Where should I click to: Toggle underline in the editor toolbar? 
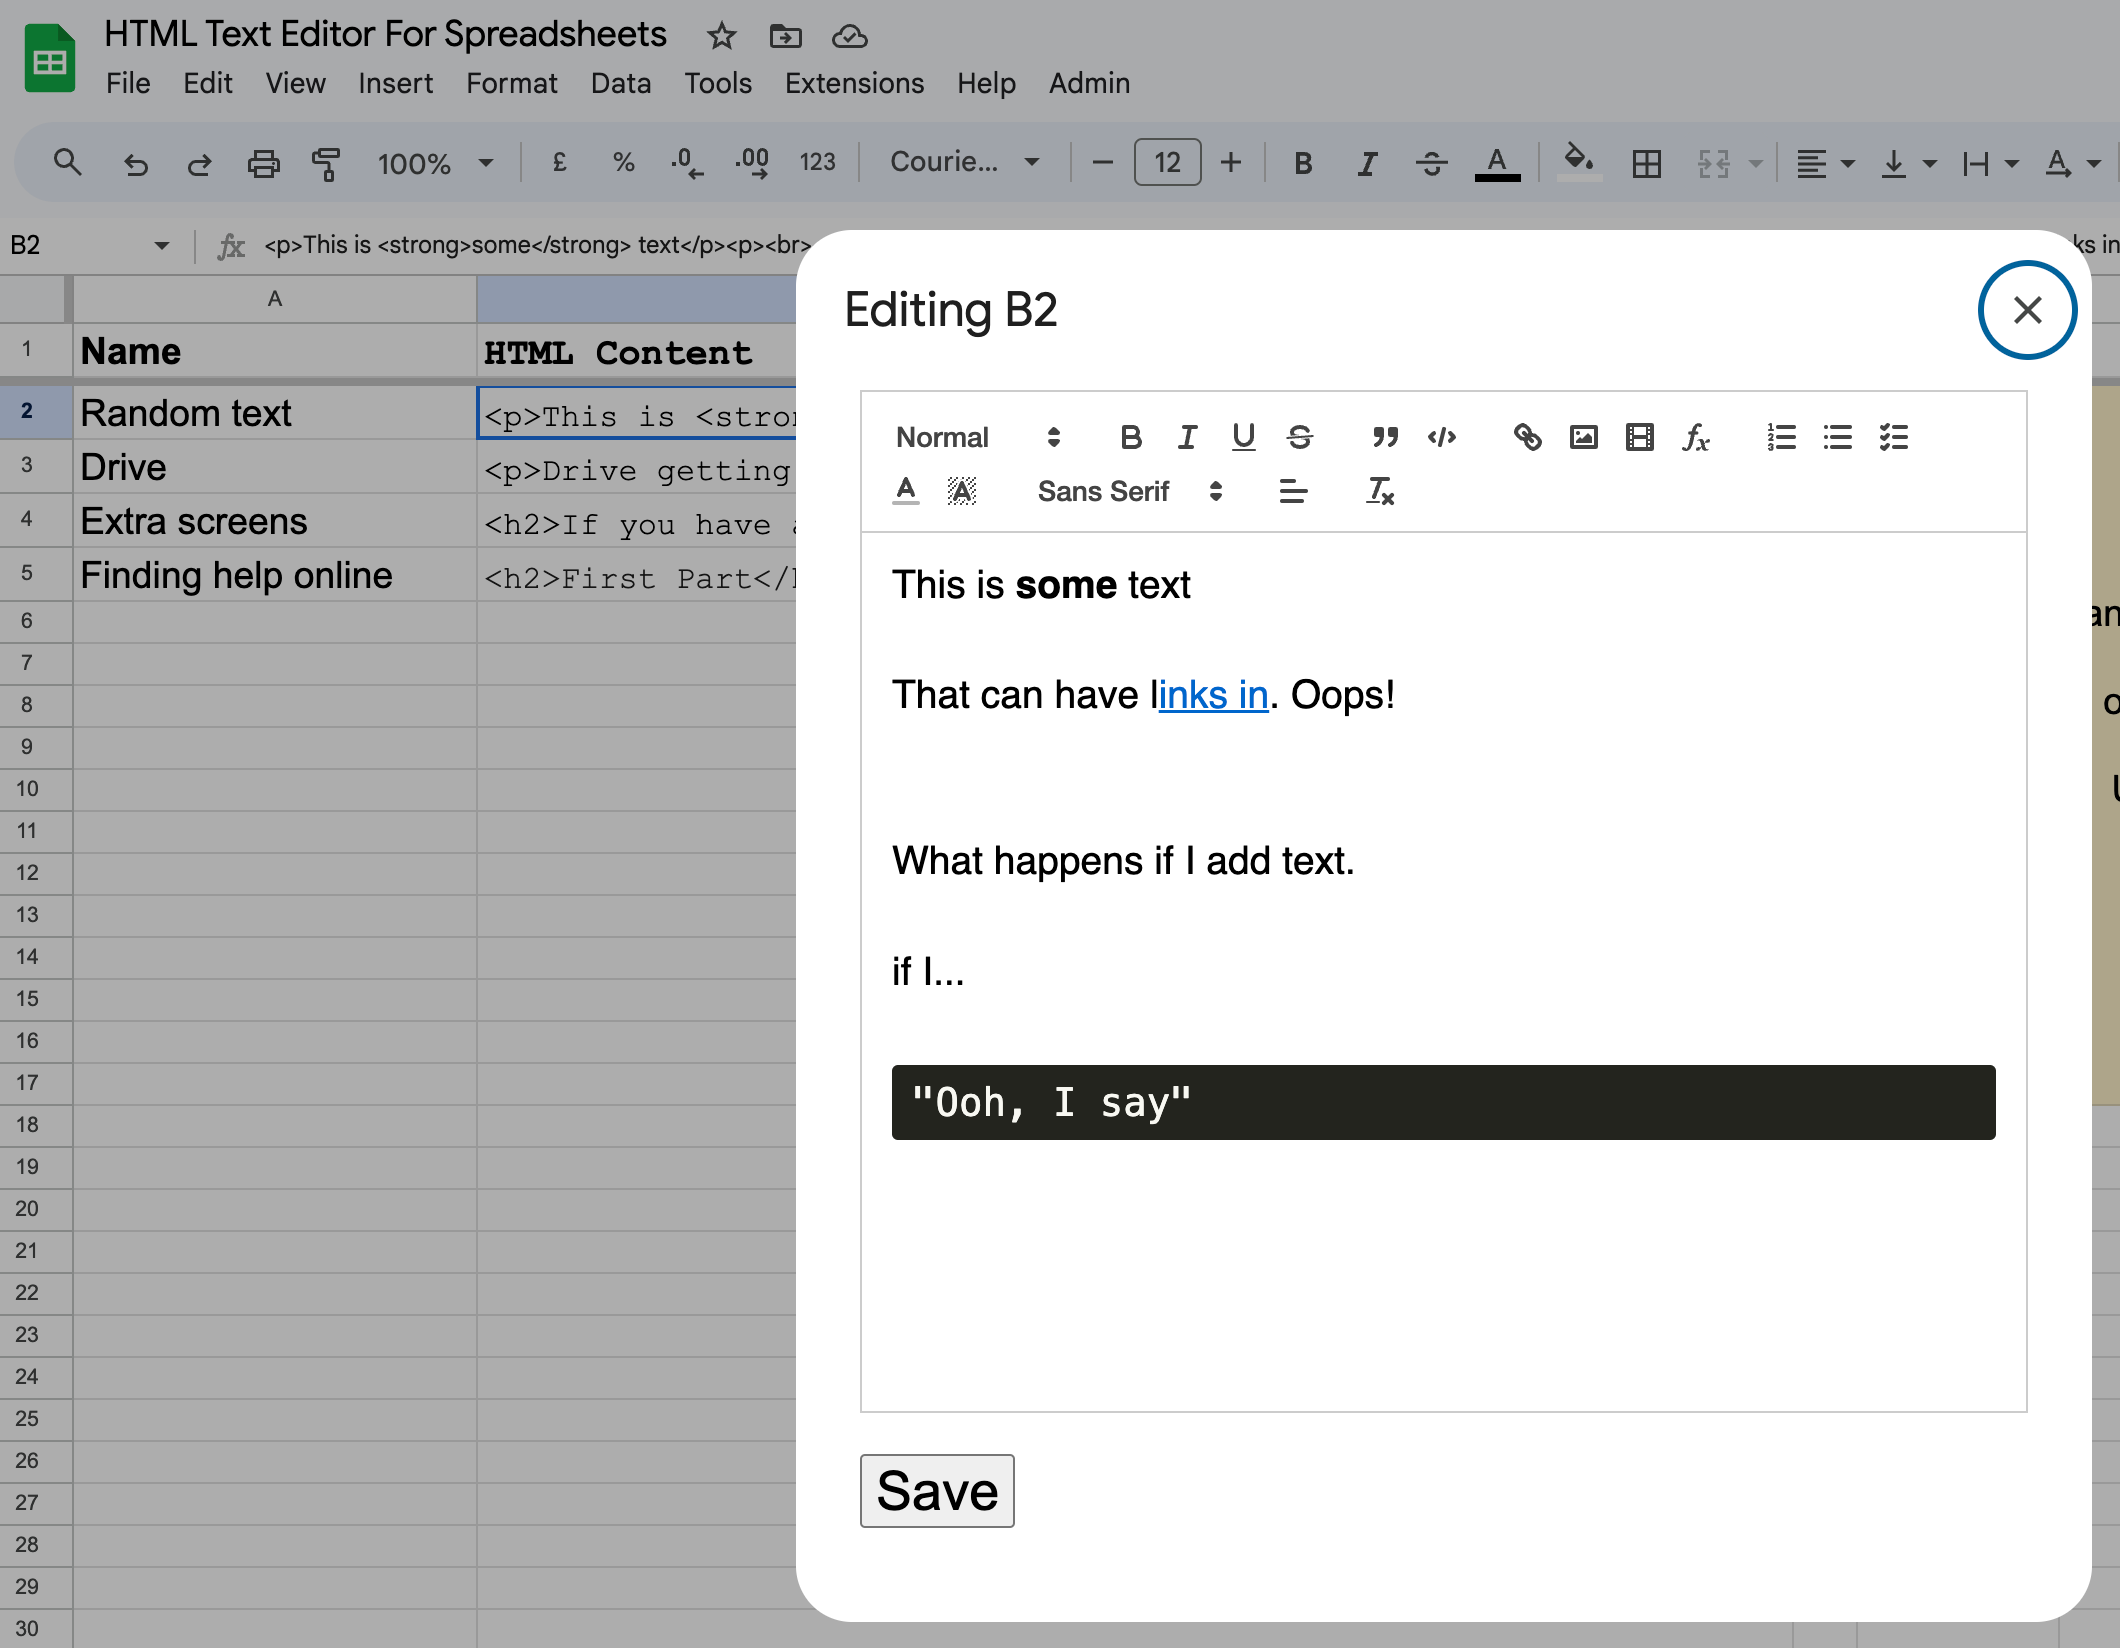tap(1243, 437)
